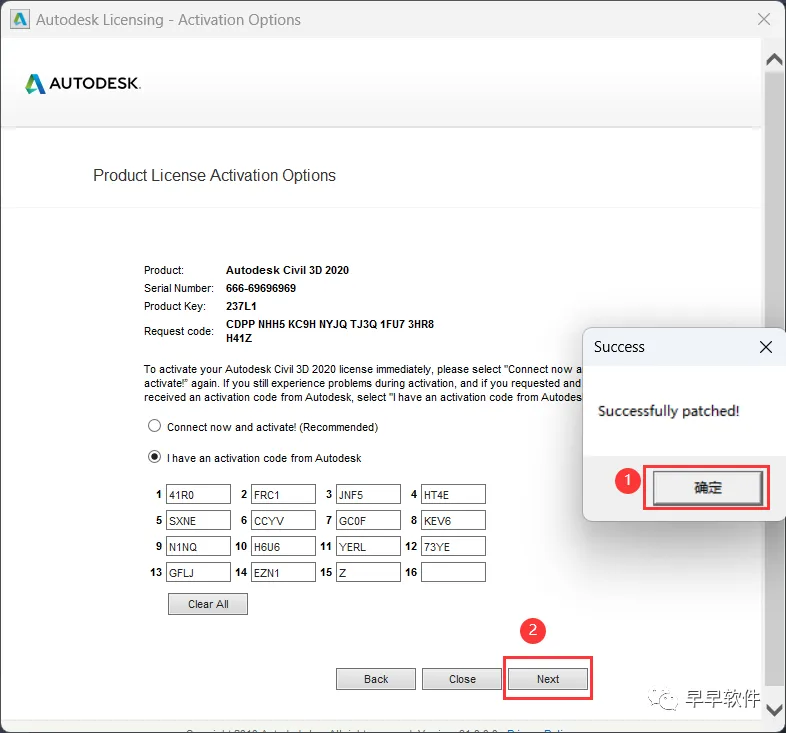The image size is (786, 733).
Task: Click activation code field 5 containing SXNE
Action: click(199, 520)
